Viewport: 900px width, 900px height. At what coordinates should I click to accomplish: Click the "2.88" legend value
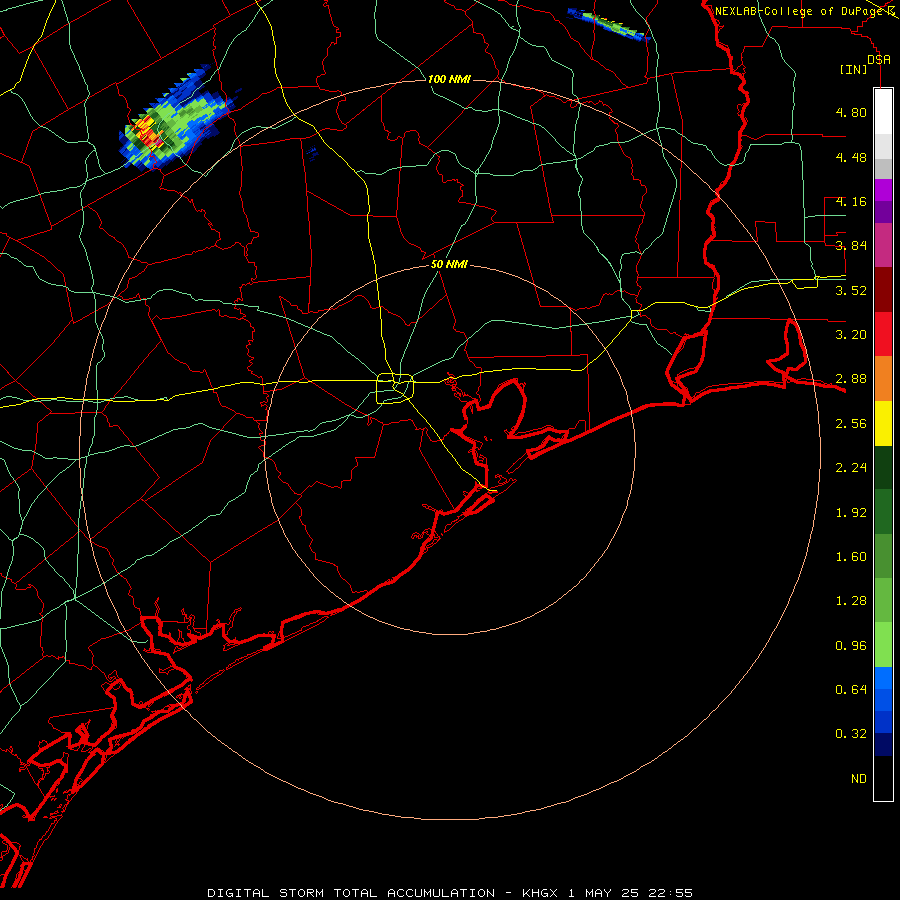[x=851, y=379]
